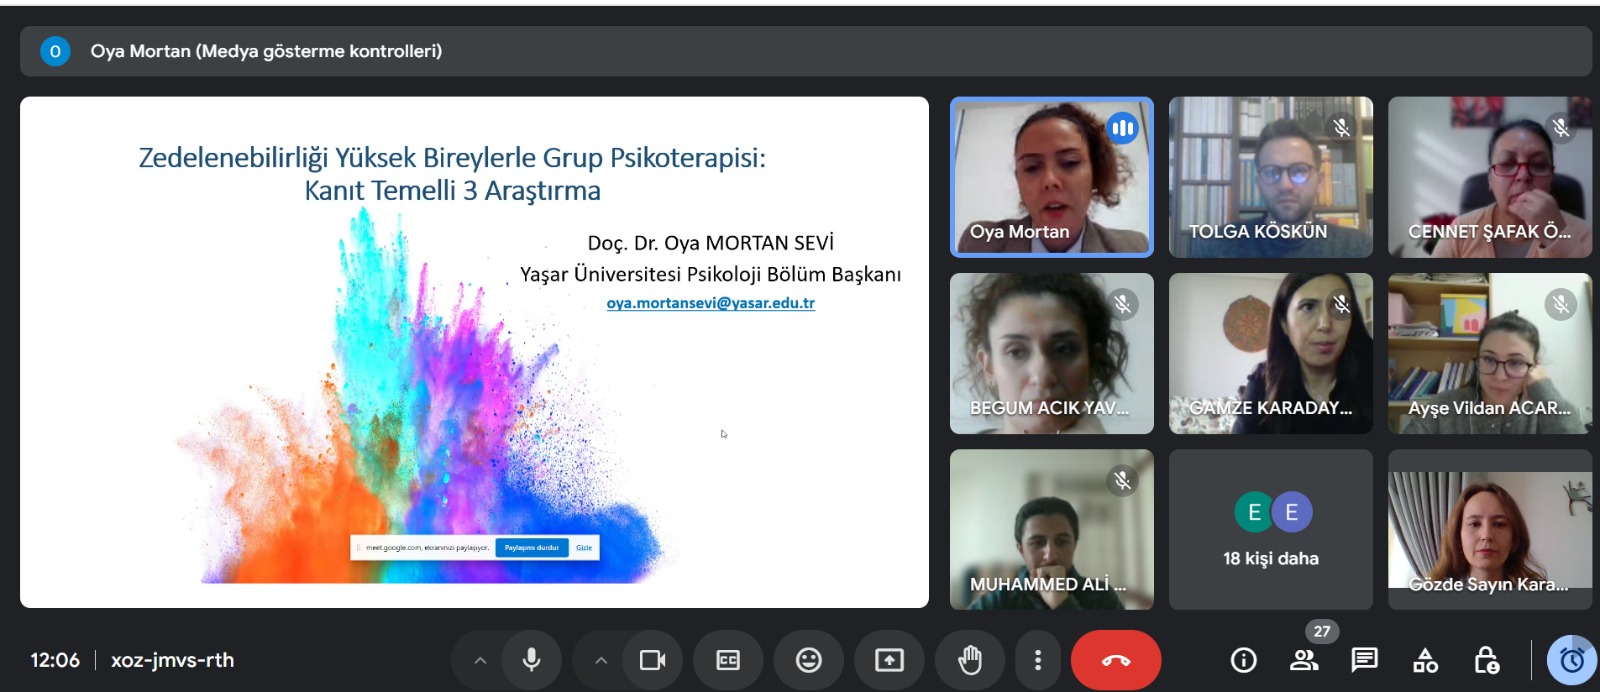Open the activities shapes icon
Image resolution: width=1600 pixels, height=692 pixels.
tap(1425, 660)
